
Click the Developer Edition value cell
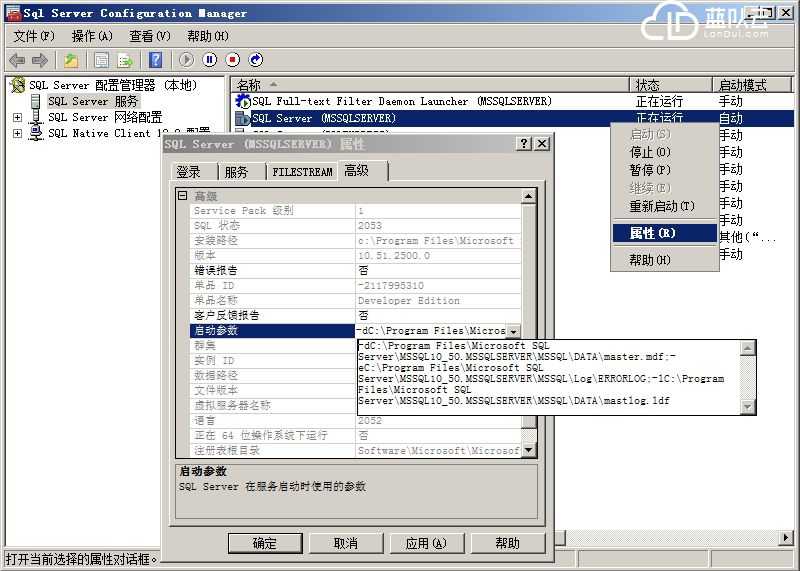tap(438, 301)
